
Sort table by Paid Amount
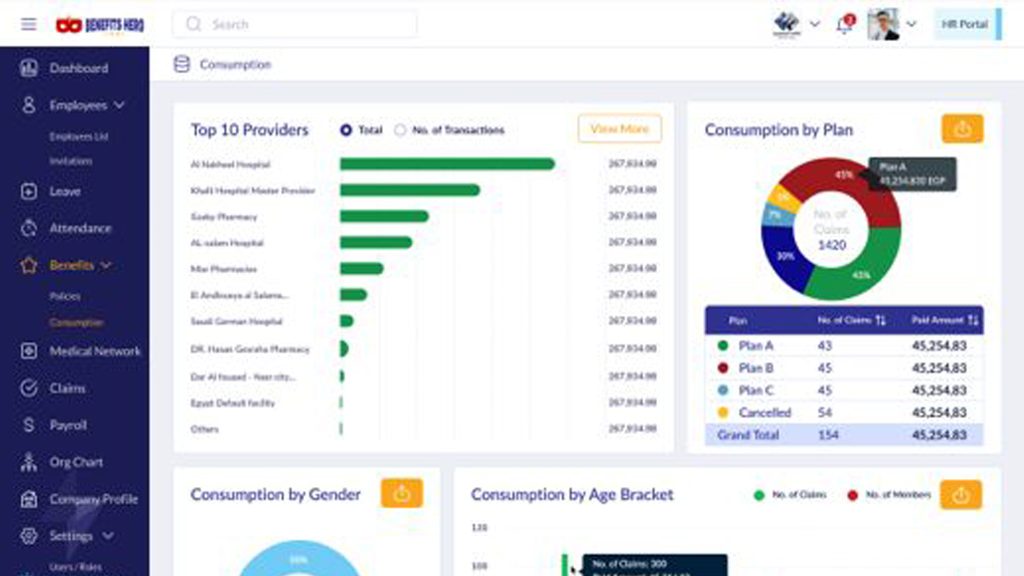973,320
